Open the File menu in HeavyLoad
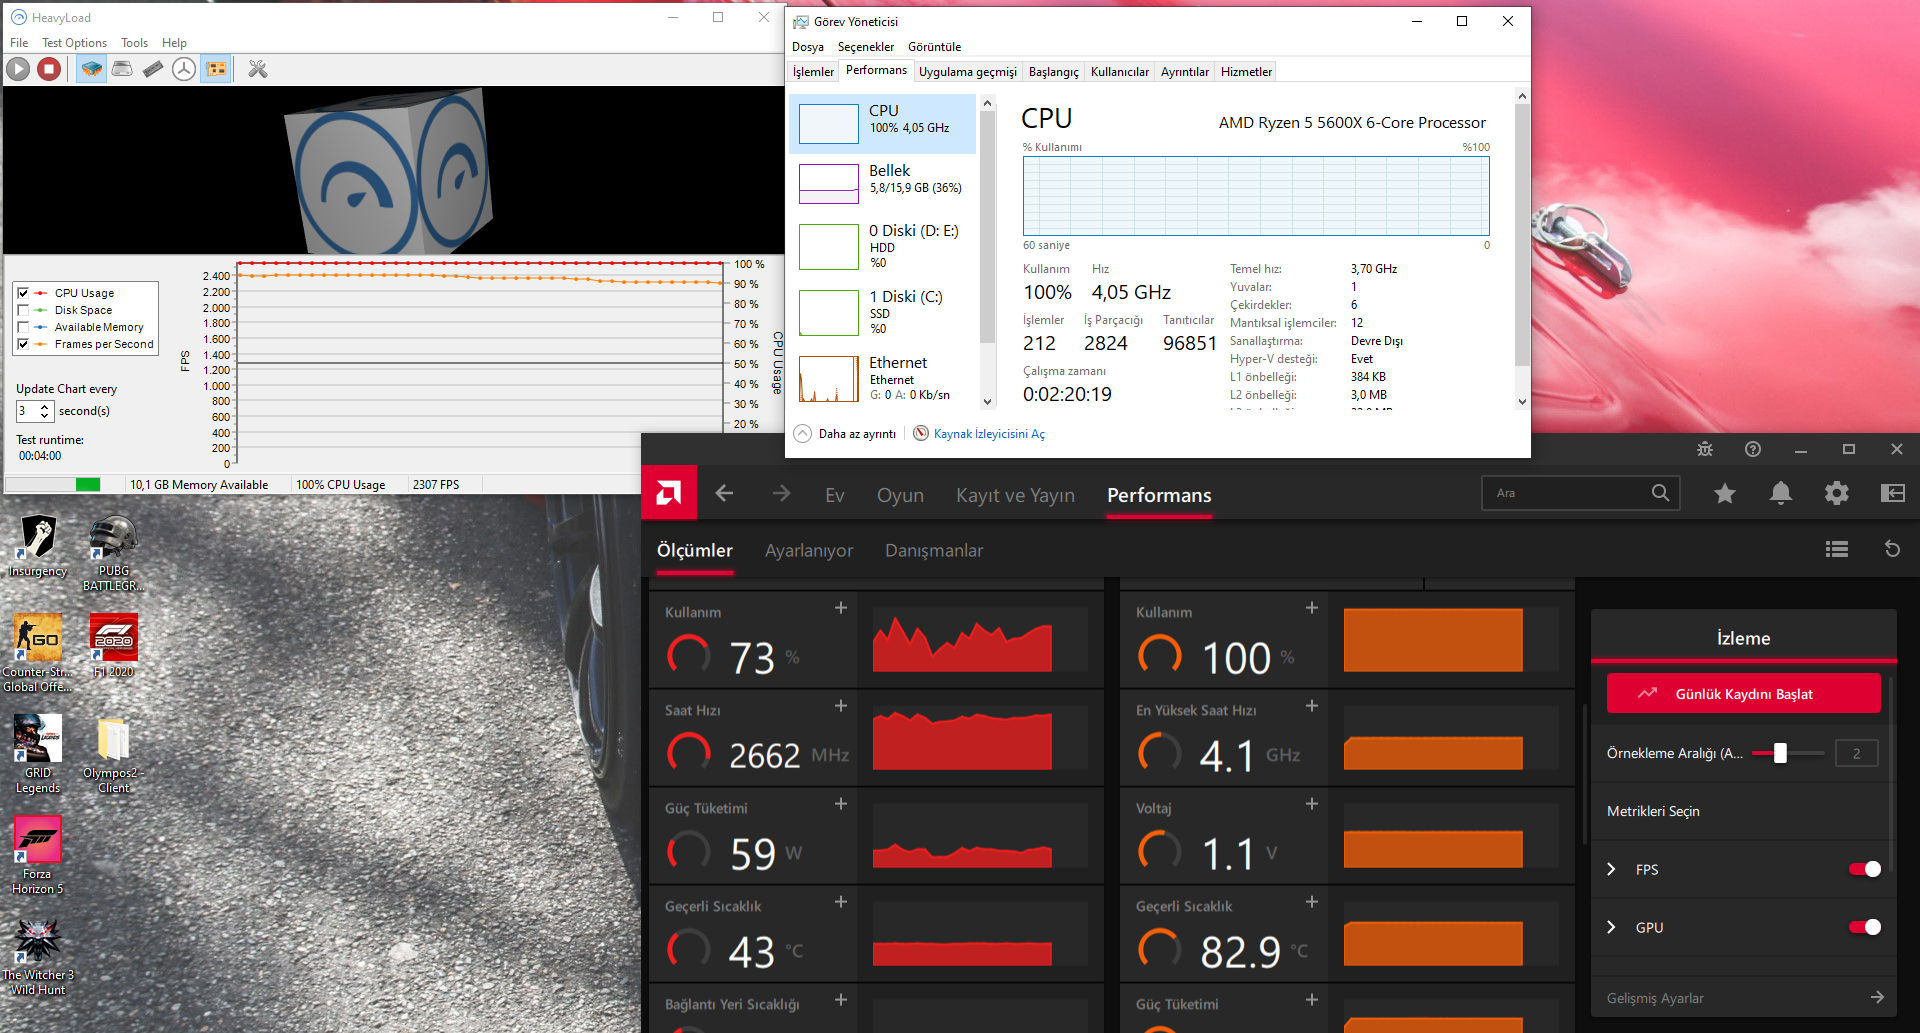This screenshot has width=1920, height=1033. (x=19, y=43)
